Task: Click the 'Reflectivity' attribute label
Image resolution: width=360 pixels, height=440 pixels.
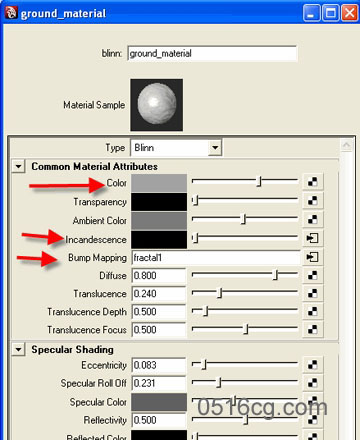Action: tap(105, 420)
